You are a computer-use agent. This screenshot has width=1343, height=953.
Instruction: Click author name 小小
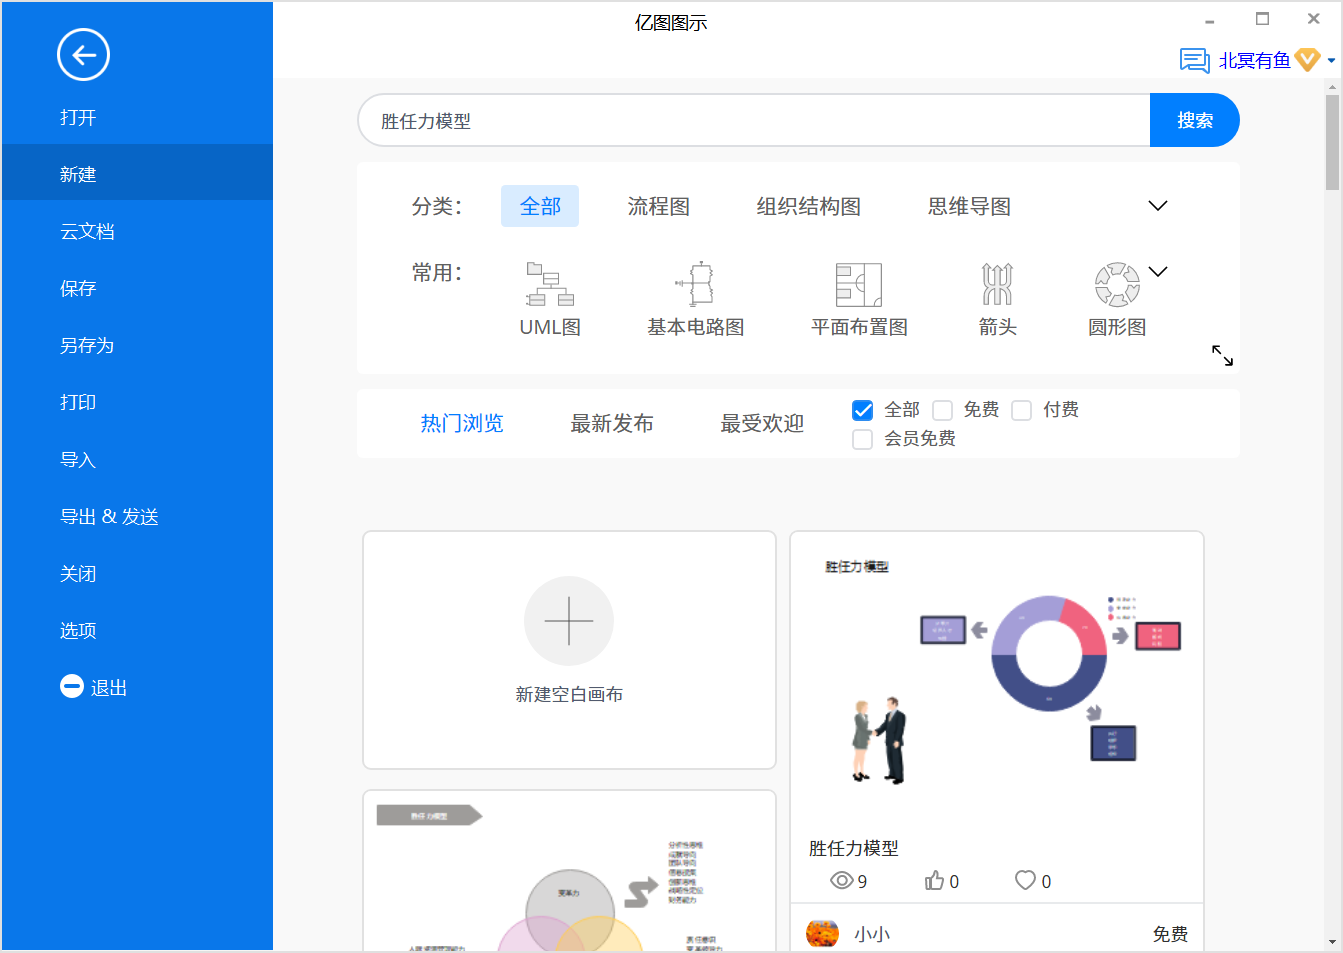click(x=871, y=934)
